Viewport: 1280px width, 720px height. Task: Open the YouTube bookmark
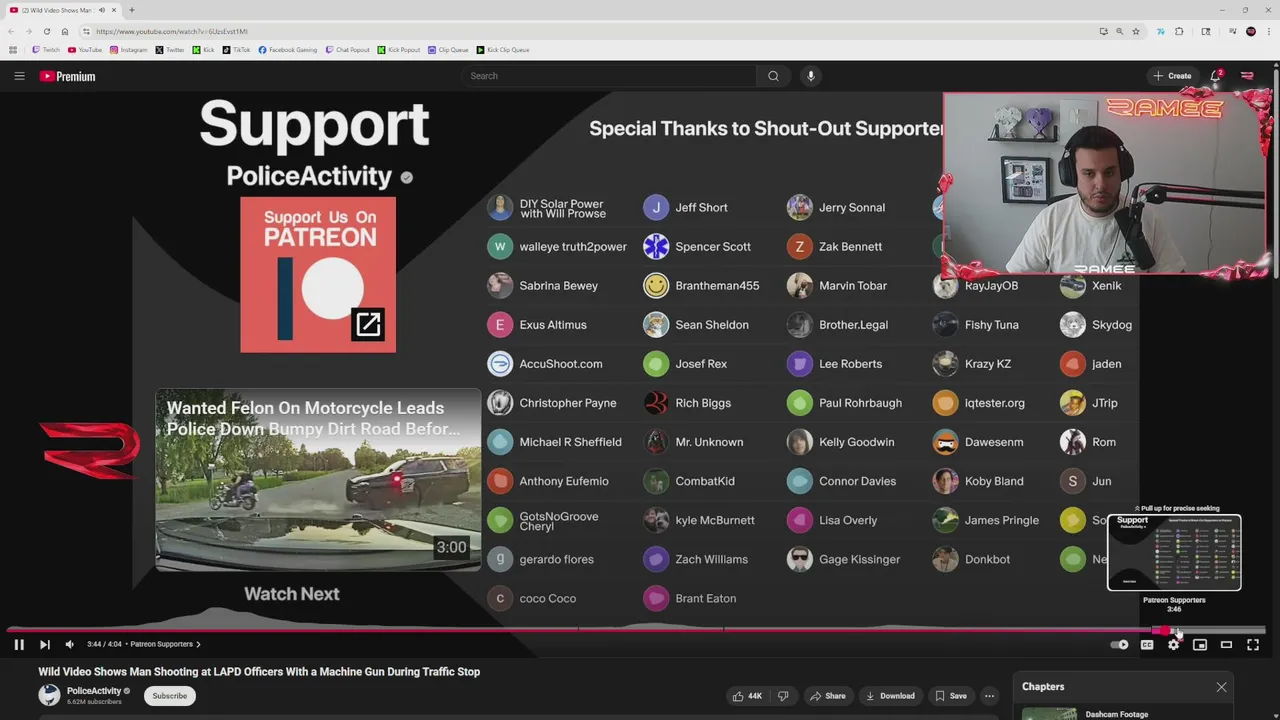[85, 50]
